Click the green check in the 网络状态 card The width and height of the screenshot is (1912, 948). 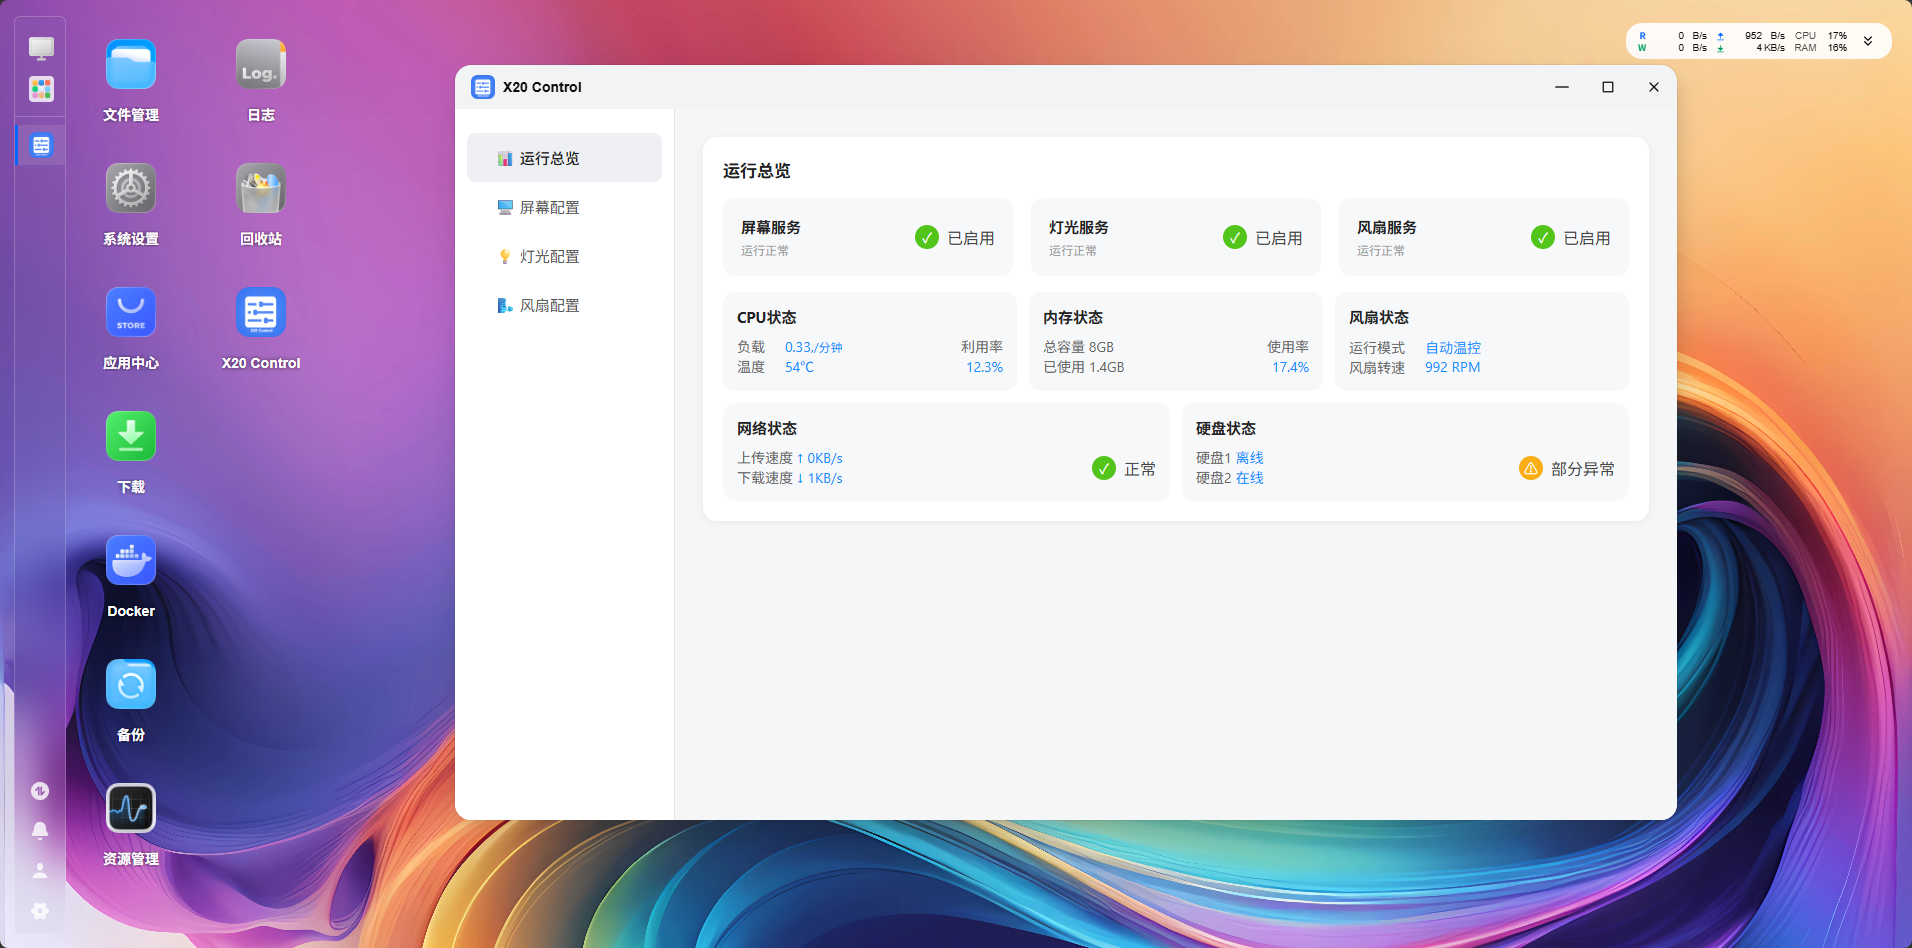(1104, 468)
